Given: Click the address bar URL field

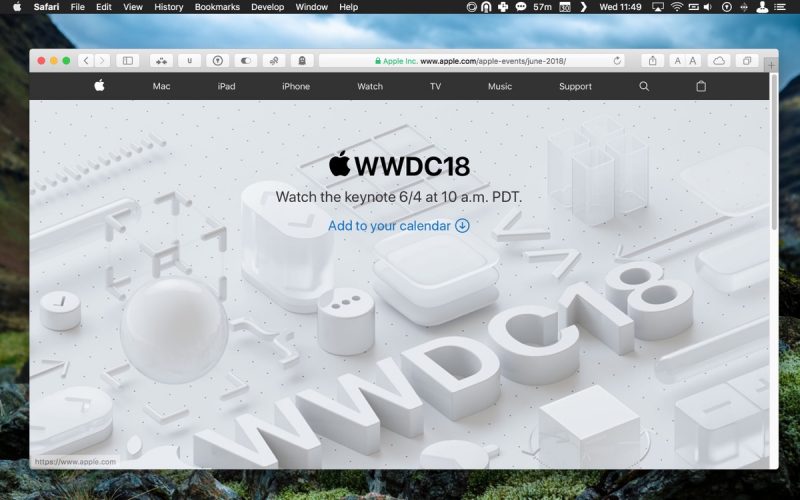Looking at the screenshot, I should click(x=472, y=61).
